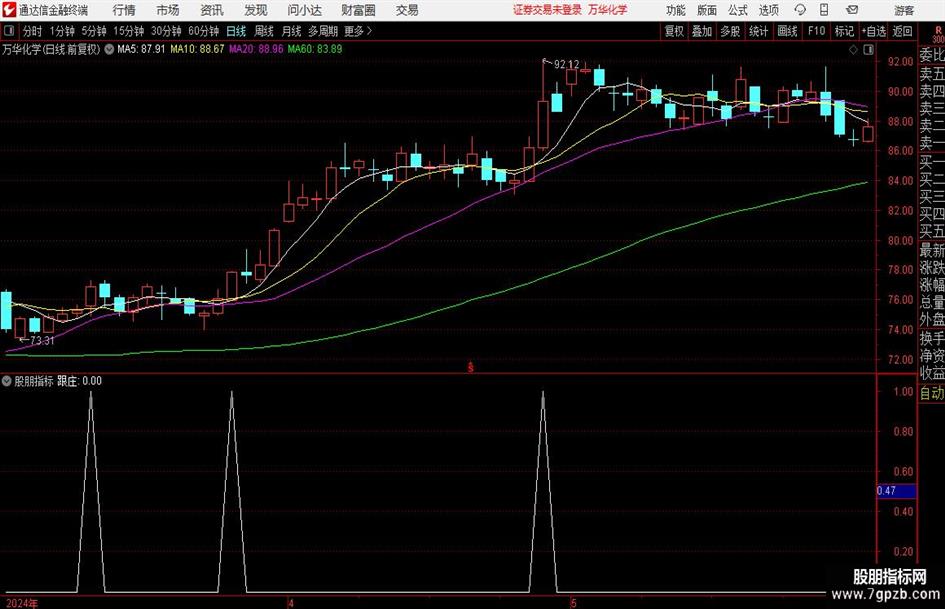The image size is (945, 609).
Task: Open the 版面 menu
Action: (x=707, y=10)
